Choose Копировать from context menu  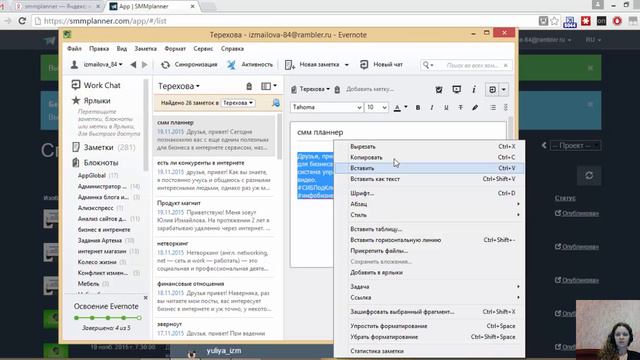[x=429, y=158]
